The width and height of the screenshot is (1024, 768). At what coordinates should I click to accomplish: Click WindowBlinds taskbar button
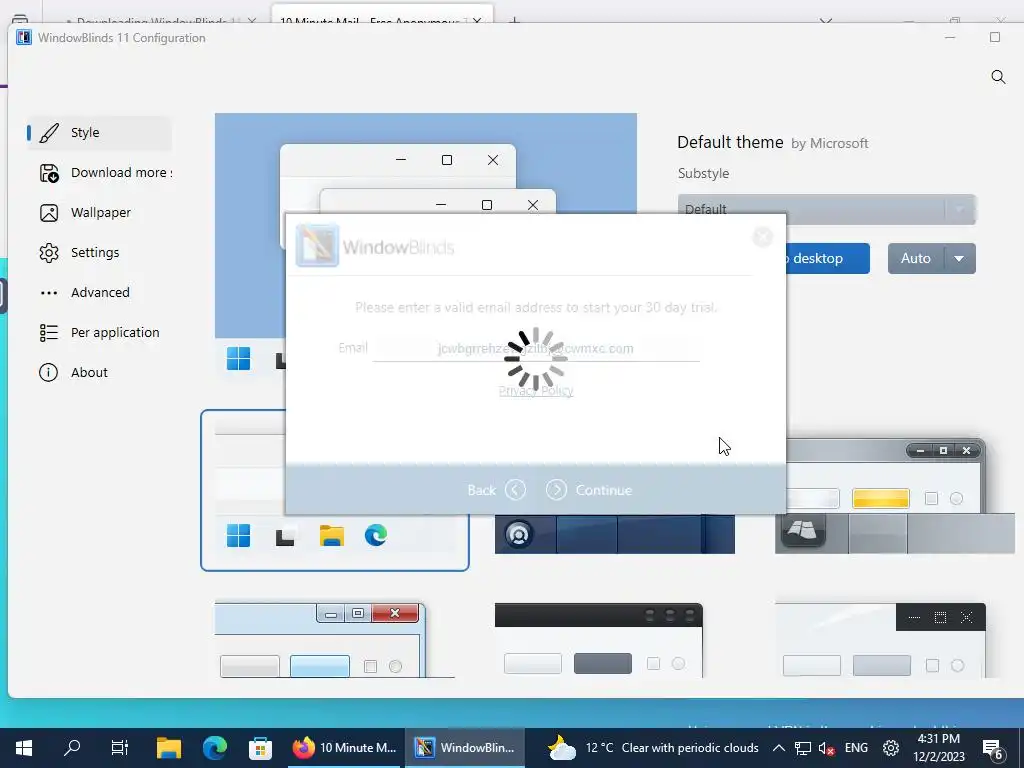465,748
